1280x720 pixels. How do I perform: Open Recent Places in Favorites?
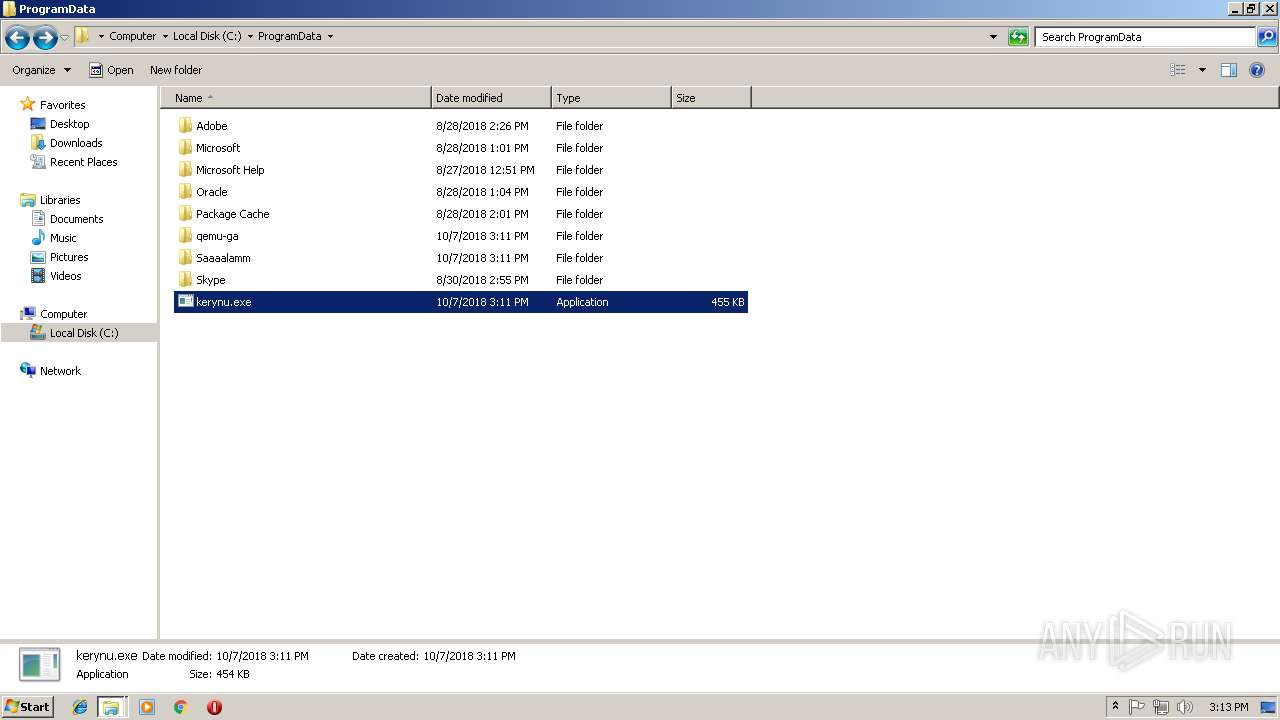pos(83,162)
